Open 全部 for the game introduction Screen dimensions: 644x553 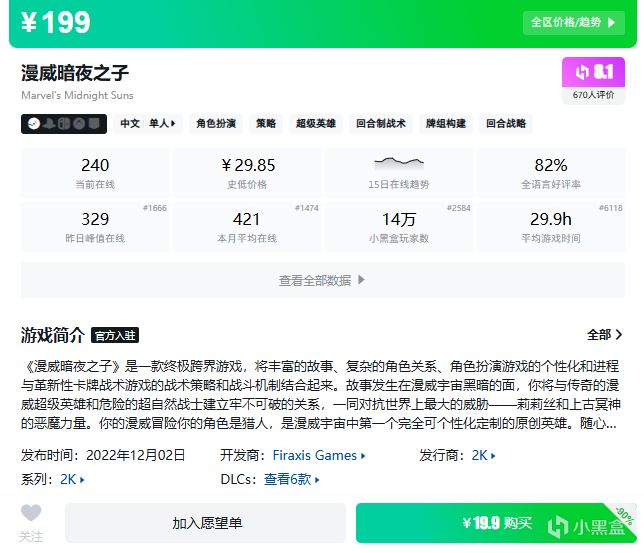[x=605, y=335]
